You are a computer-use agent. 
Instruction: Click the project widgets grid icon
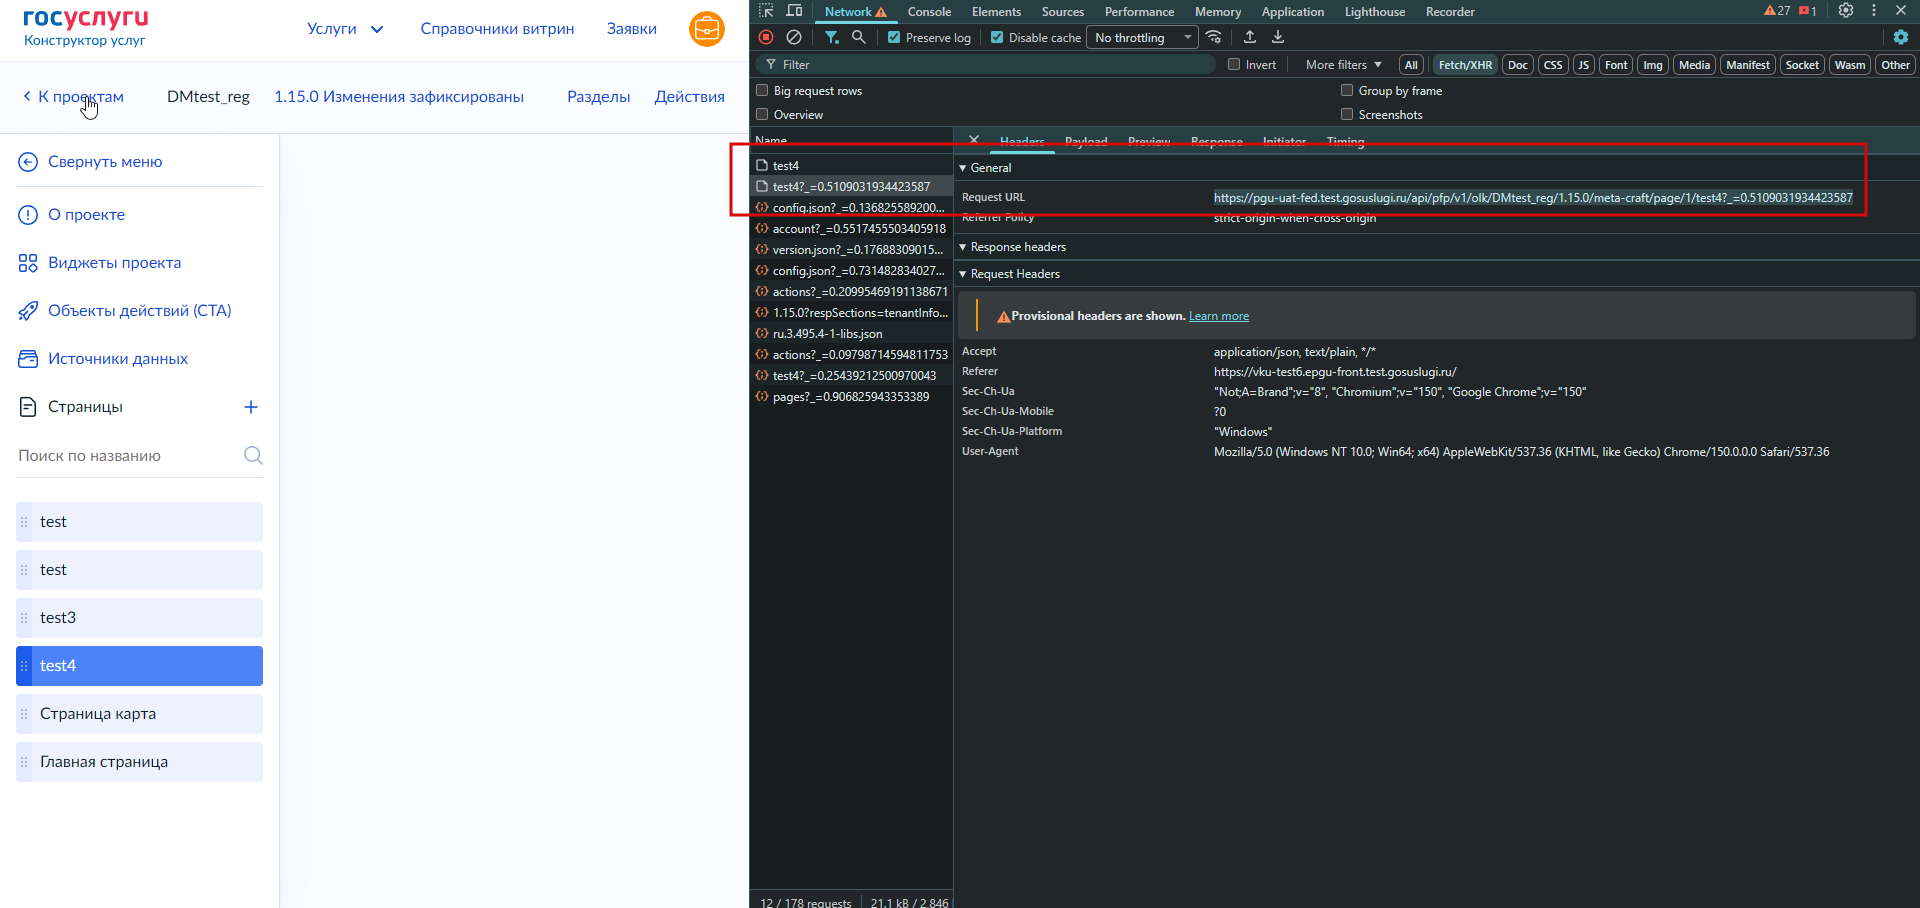tap(28, 263)
